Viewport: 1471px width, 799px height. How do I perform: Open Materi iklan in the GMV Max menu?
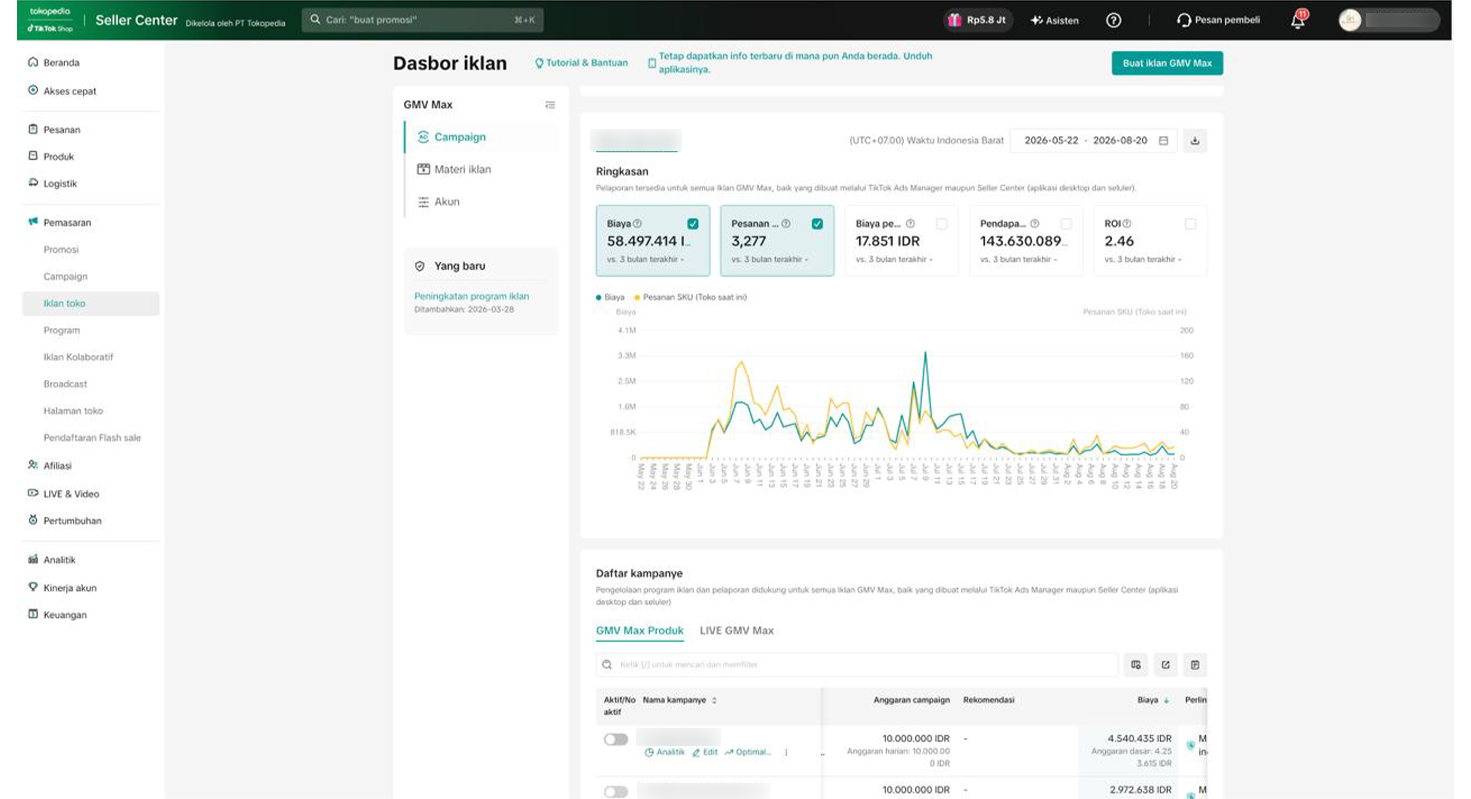(x=463, y=169)
